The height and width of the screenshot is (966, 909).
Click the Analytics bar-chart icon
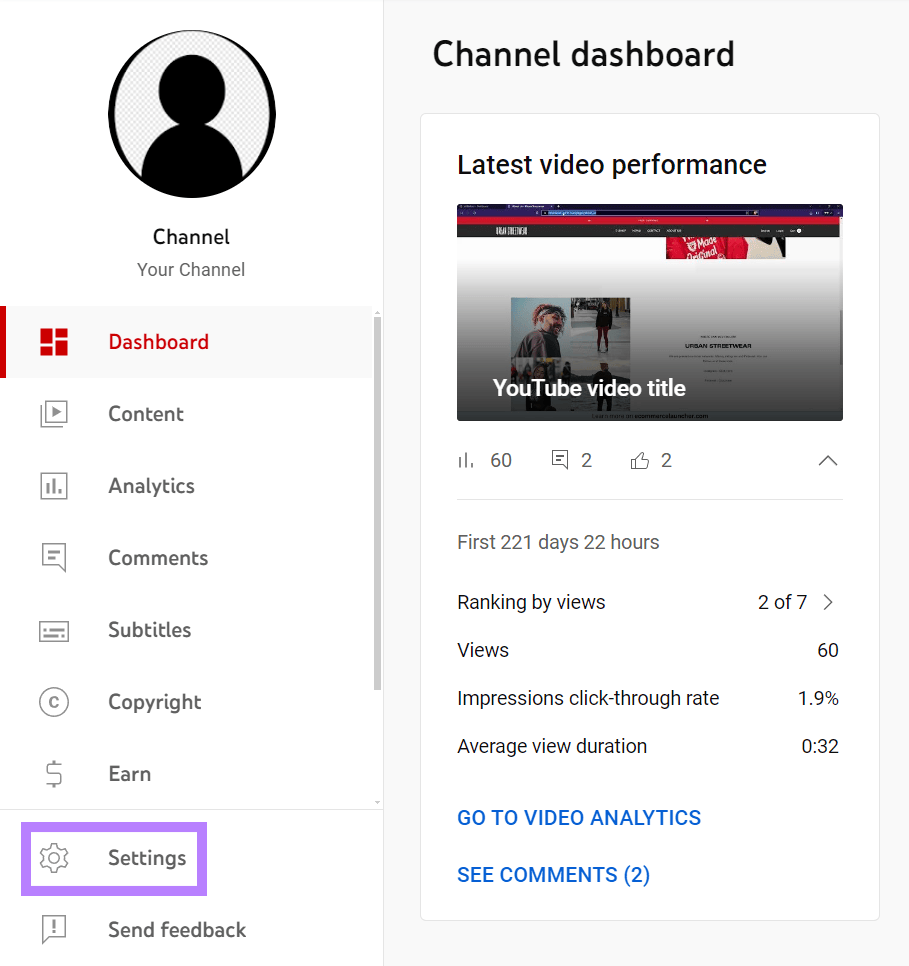53,485
